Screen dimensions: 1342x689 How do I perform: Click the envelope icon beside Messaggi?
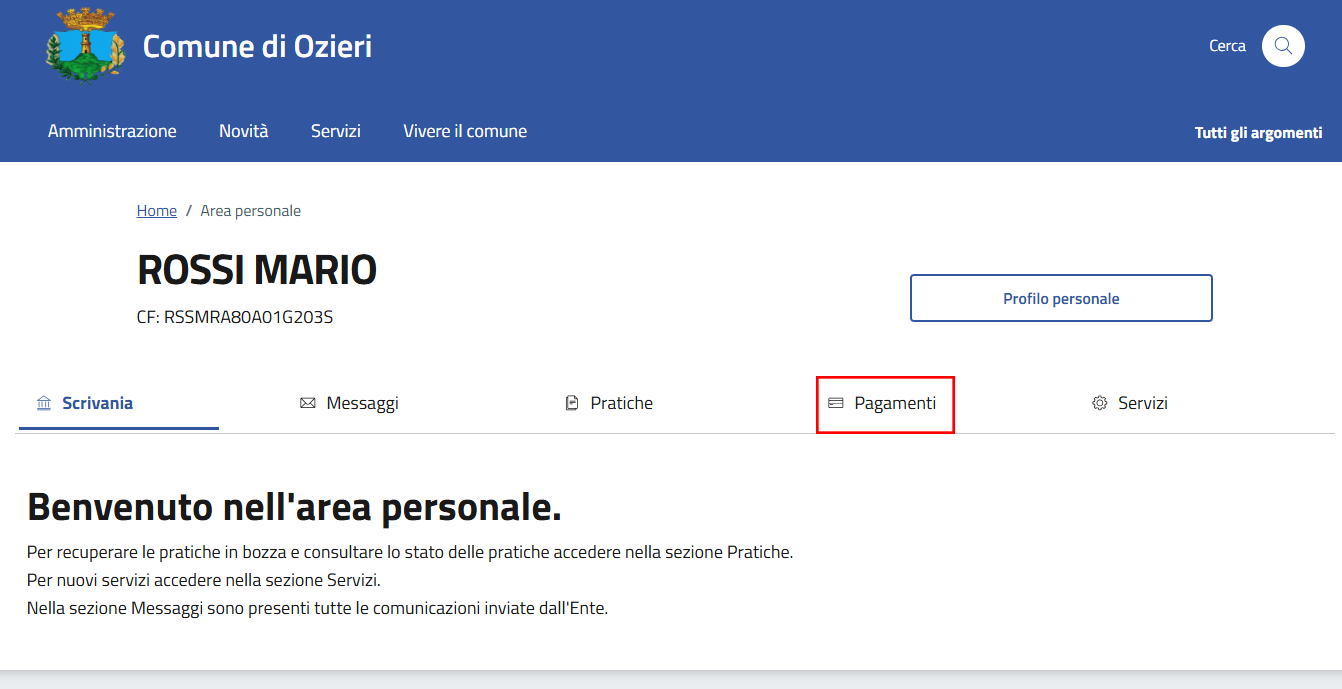click(308, 403)
